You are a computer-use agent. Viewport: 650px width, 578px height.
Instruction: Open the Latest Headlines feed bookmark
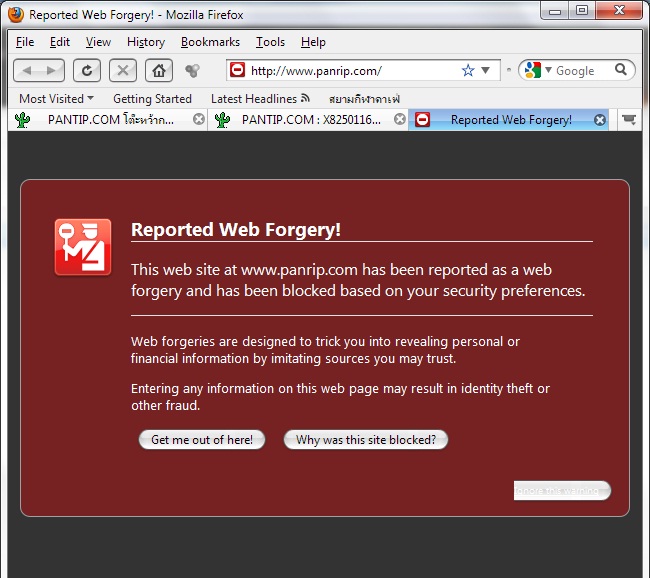tap(260, 99)
